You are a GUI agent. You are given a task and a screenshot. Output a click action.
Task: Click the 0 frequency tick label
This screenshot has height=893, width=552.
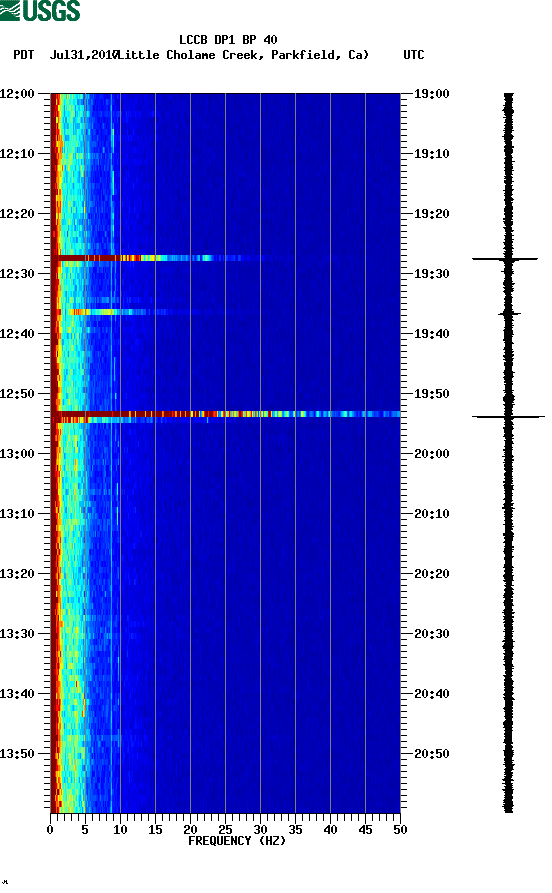tap(50, 830)
